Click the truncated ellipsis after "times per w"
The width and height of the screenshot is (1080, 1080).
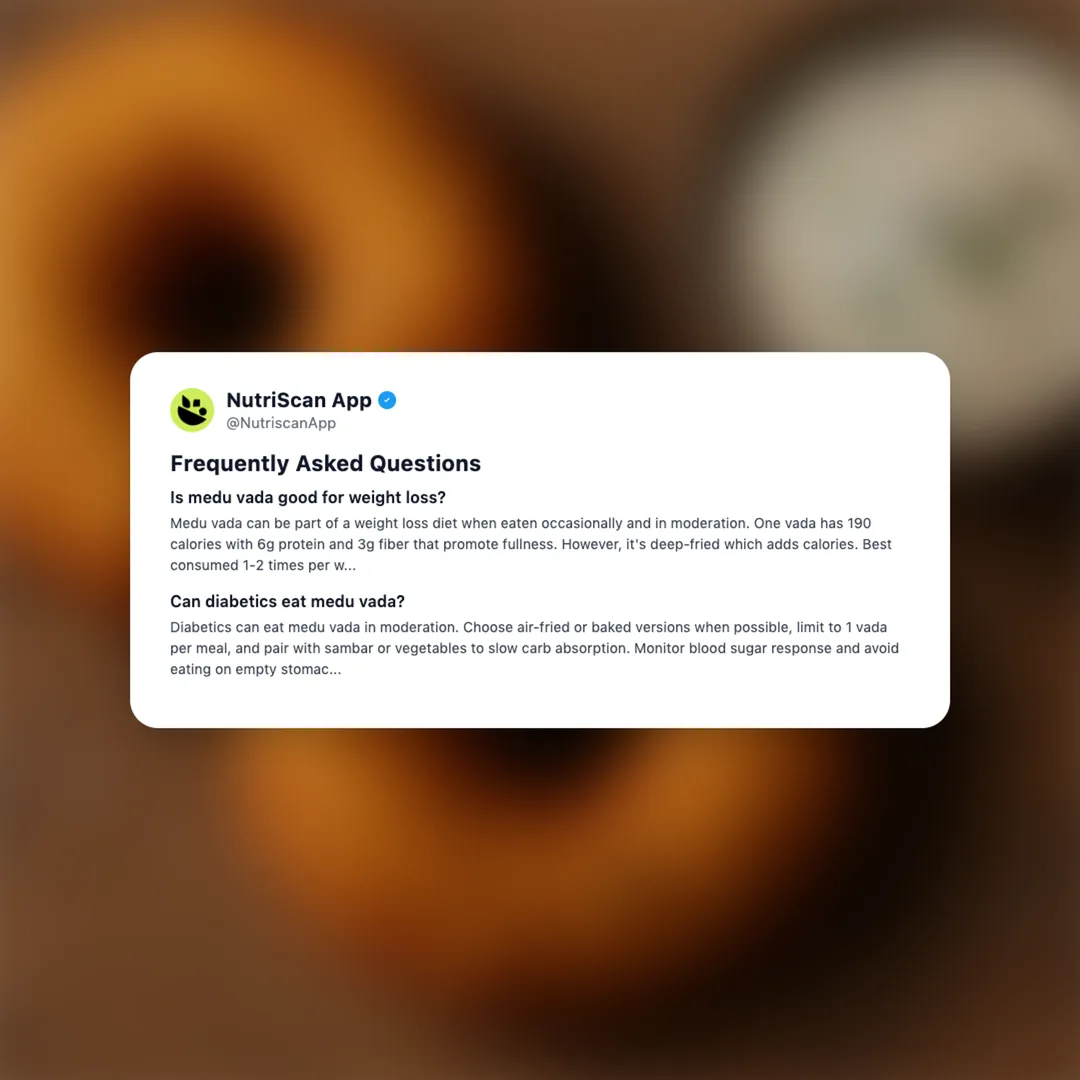point(350,565)
